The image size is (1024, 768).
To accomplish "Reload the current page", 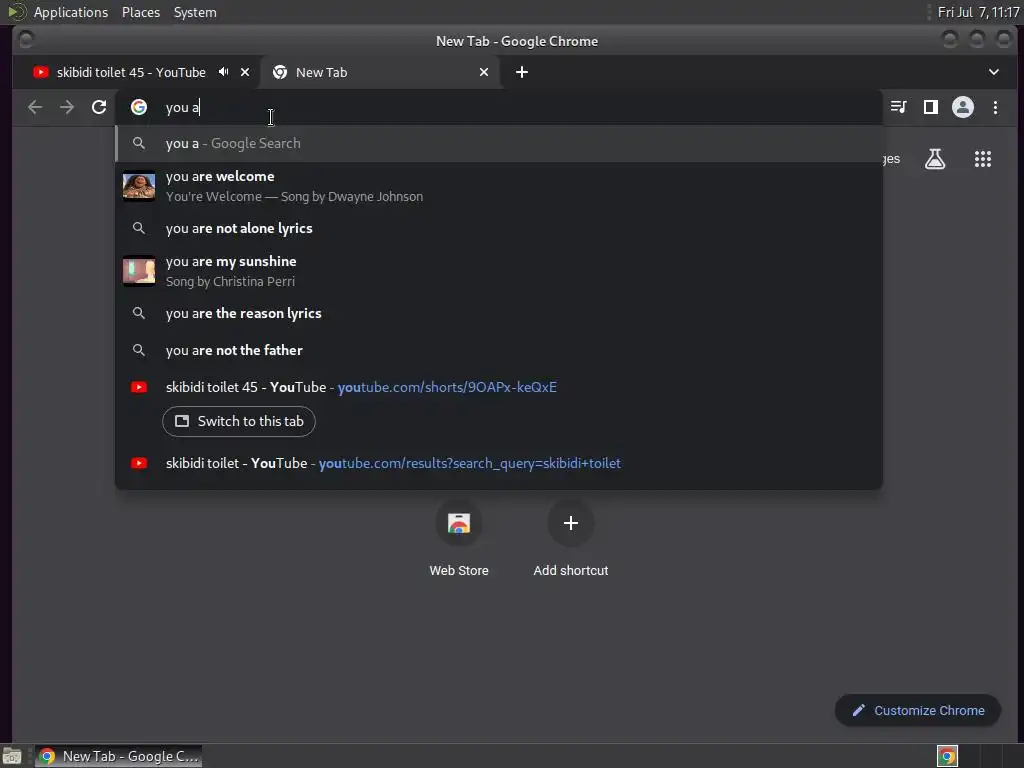I will click(x=99, y=107).
